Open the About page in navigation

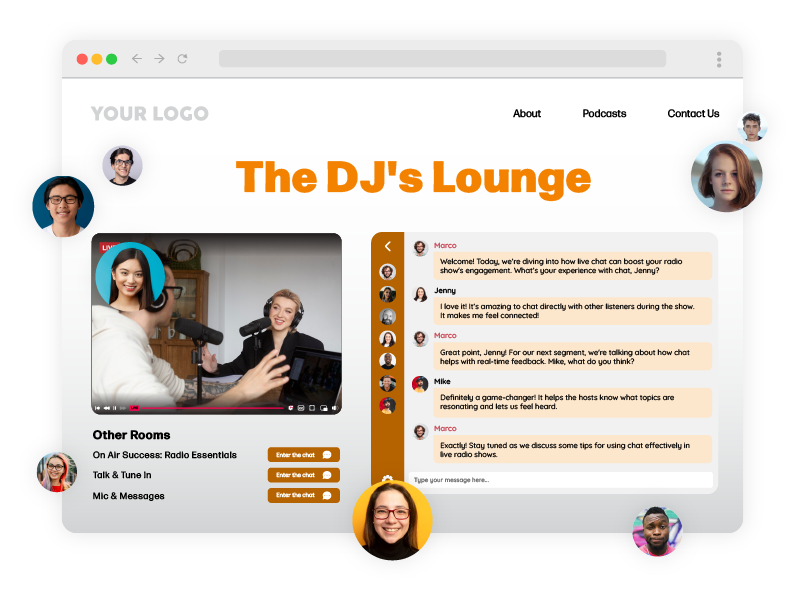tap(526, 114)
